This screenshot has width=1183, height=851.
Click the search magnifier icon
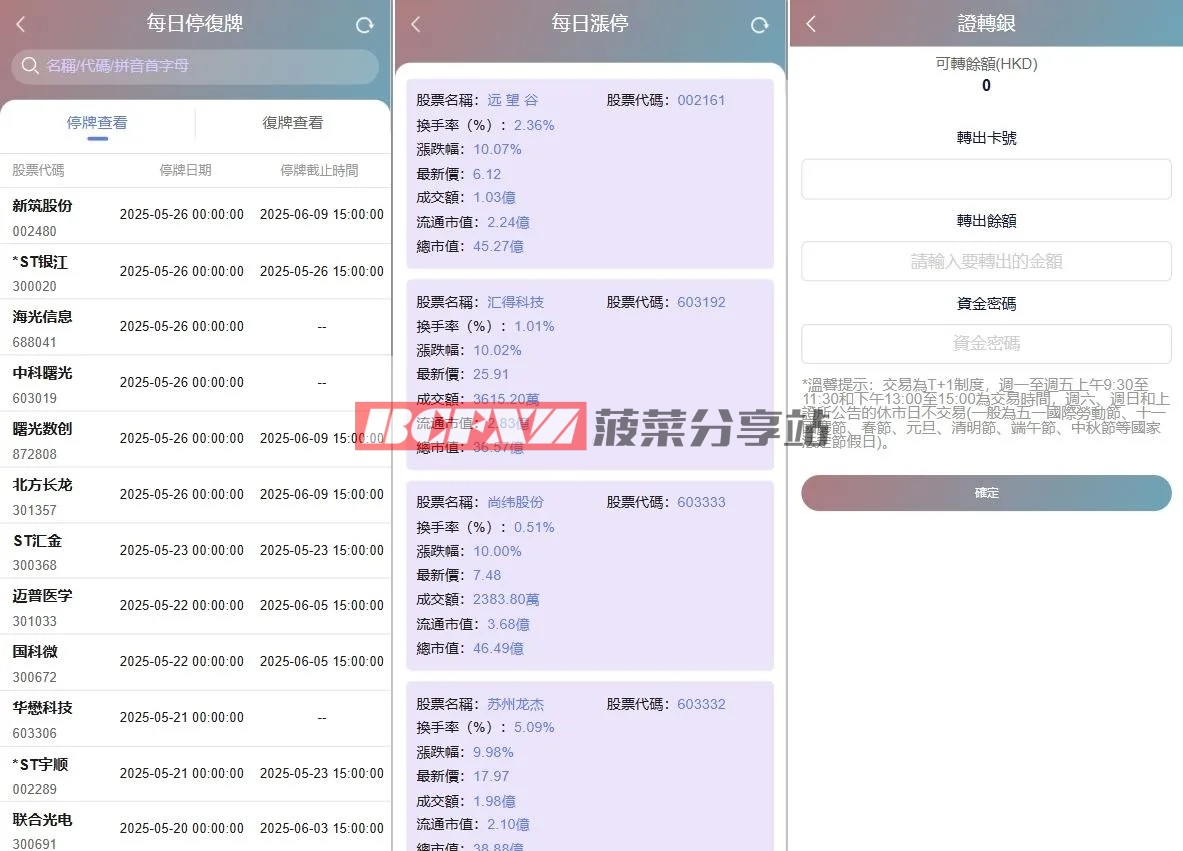[30, 67]
